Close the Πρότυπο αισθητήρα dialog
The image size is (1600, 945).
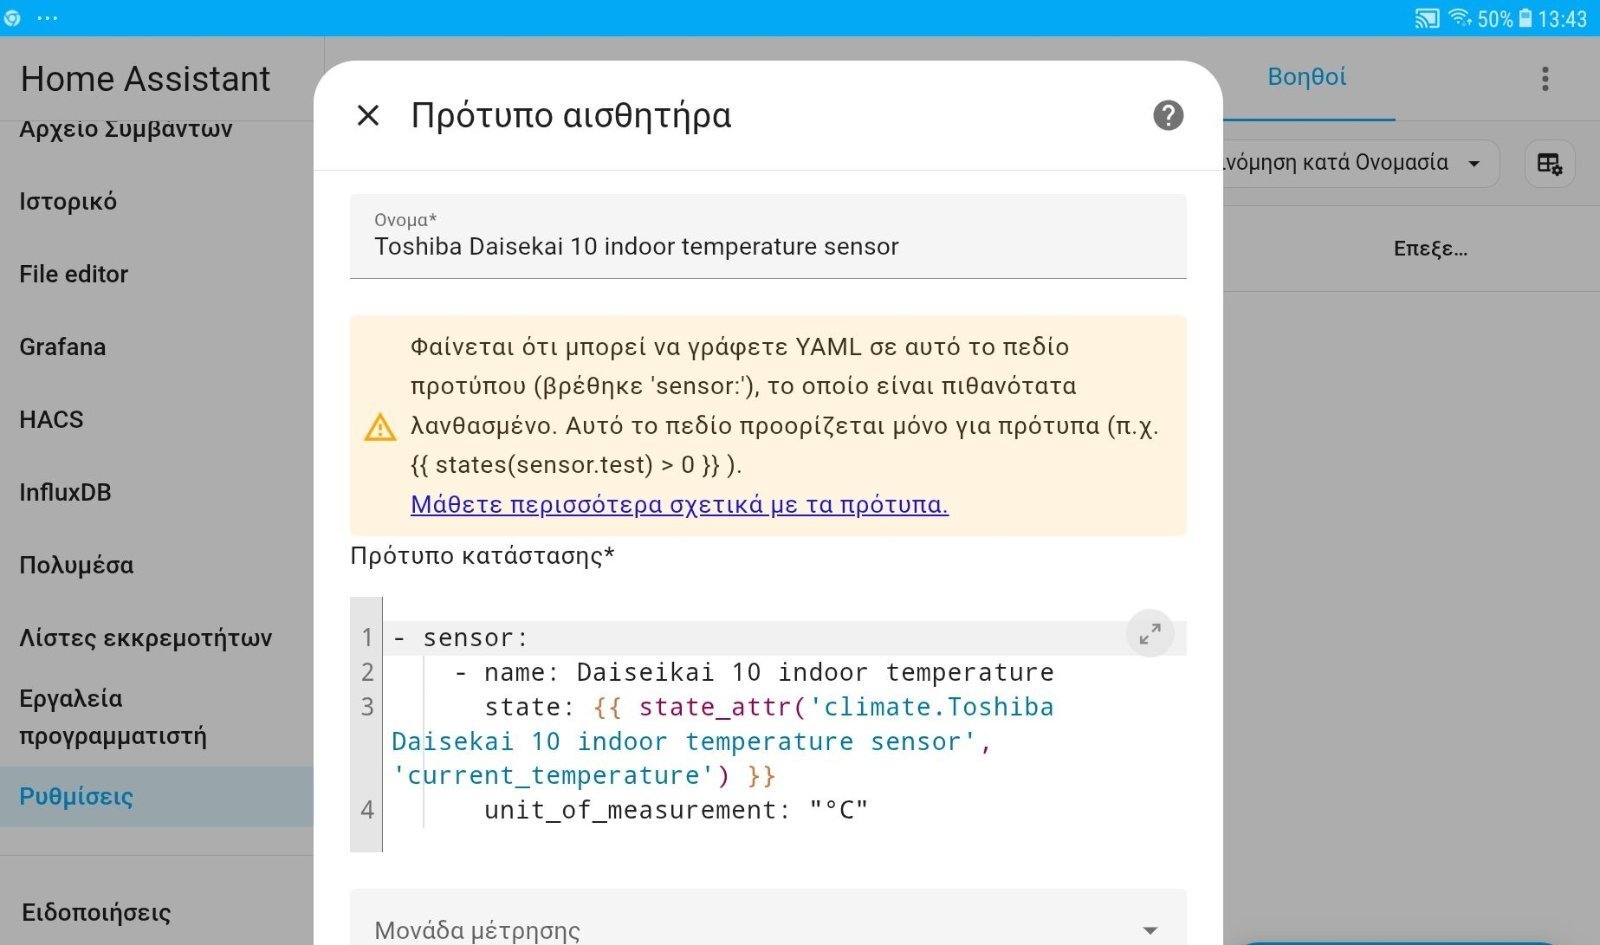click(368, 116)
